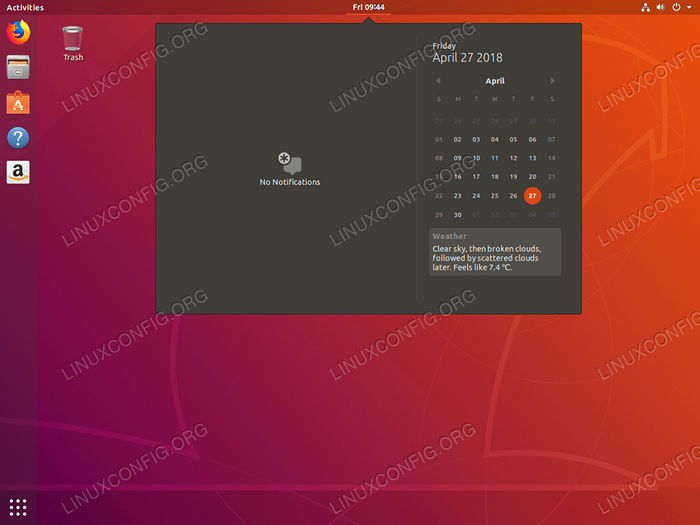The height and width of the screenshot is (525, 700).
Task: Select April 11 in calendar
Action: [x=495, y=158]
